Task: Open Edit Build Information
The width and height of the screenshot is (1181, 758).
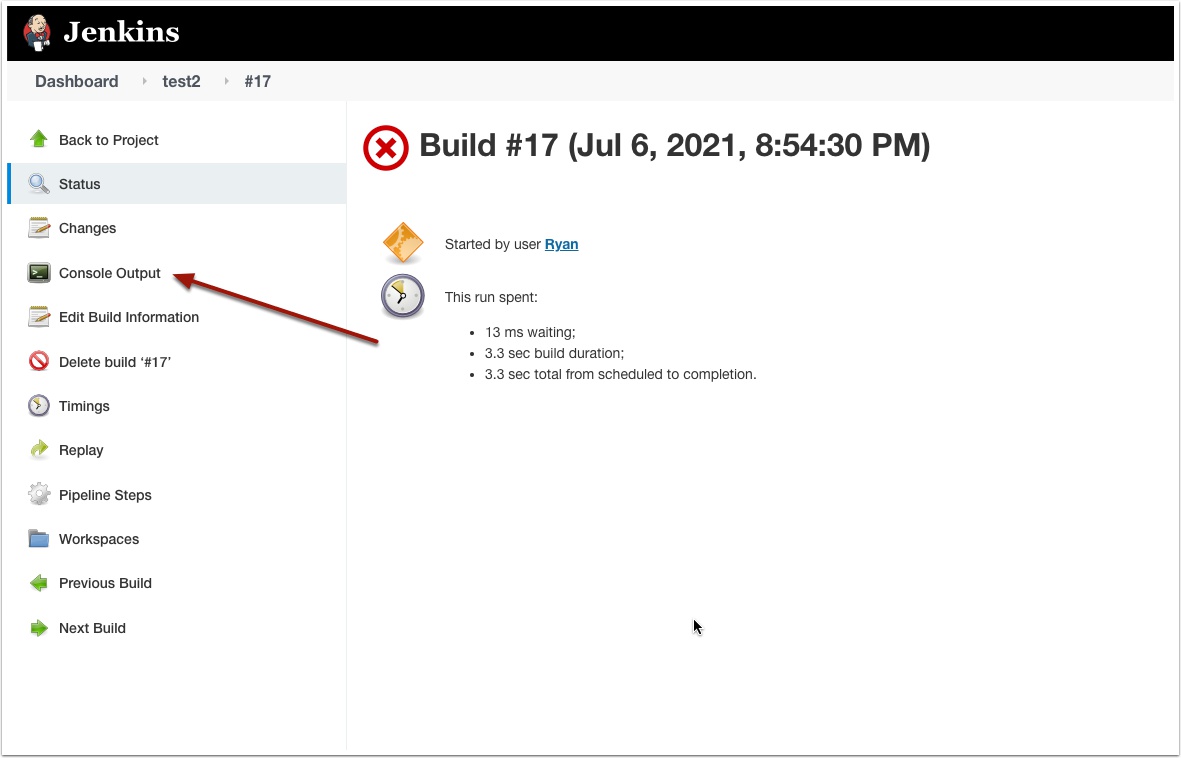Action: [129, 317]
